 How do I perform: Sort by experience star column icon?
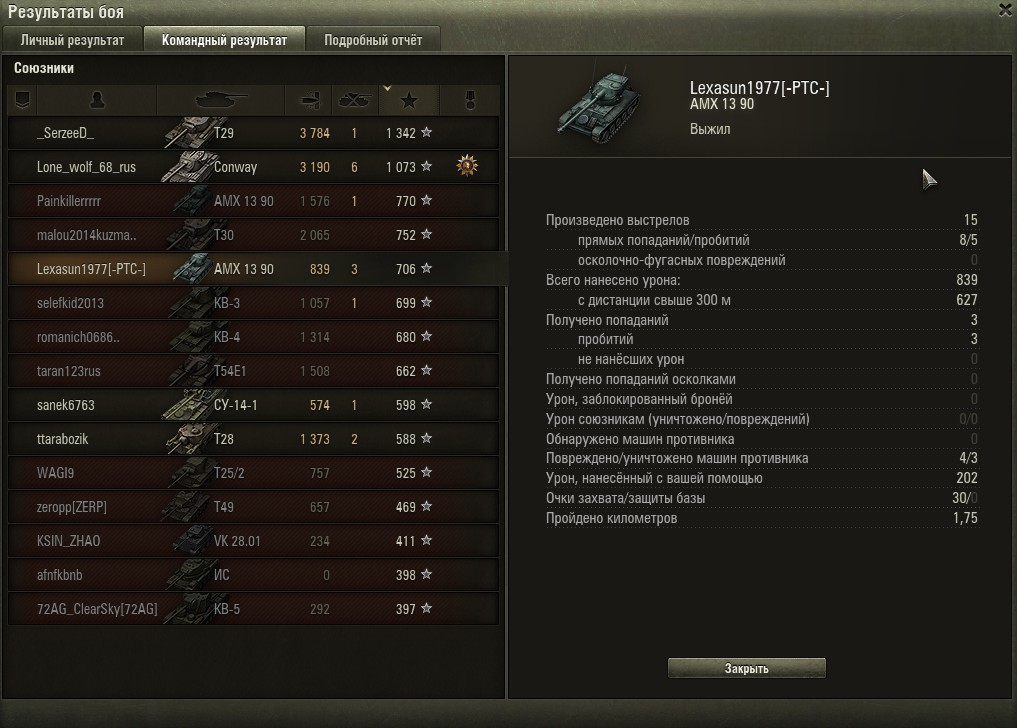[x=409, y=100]
